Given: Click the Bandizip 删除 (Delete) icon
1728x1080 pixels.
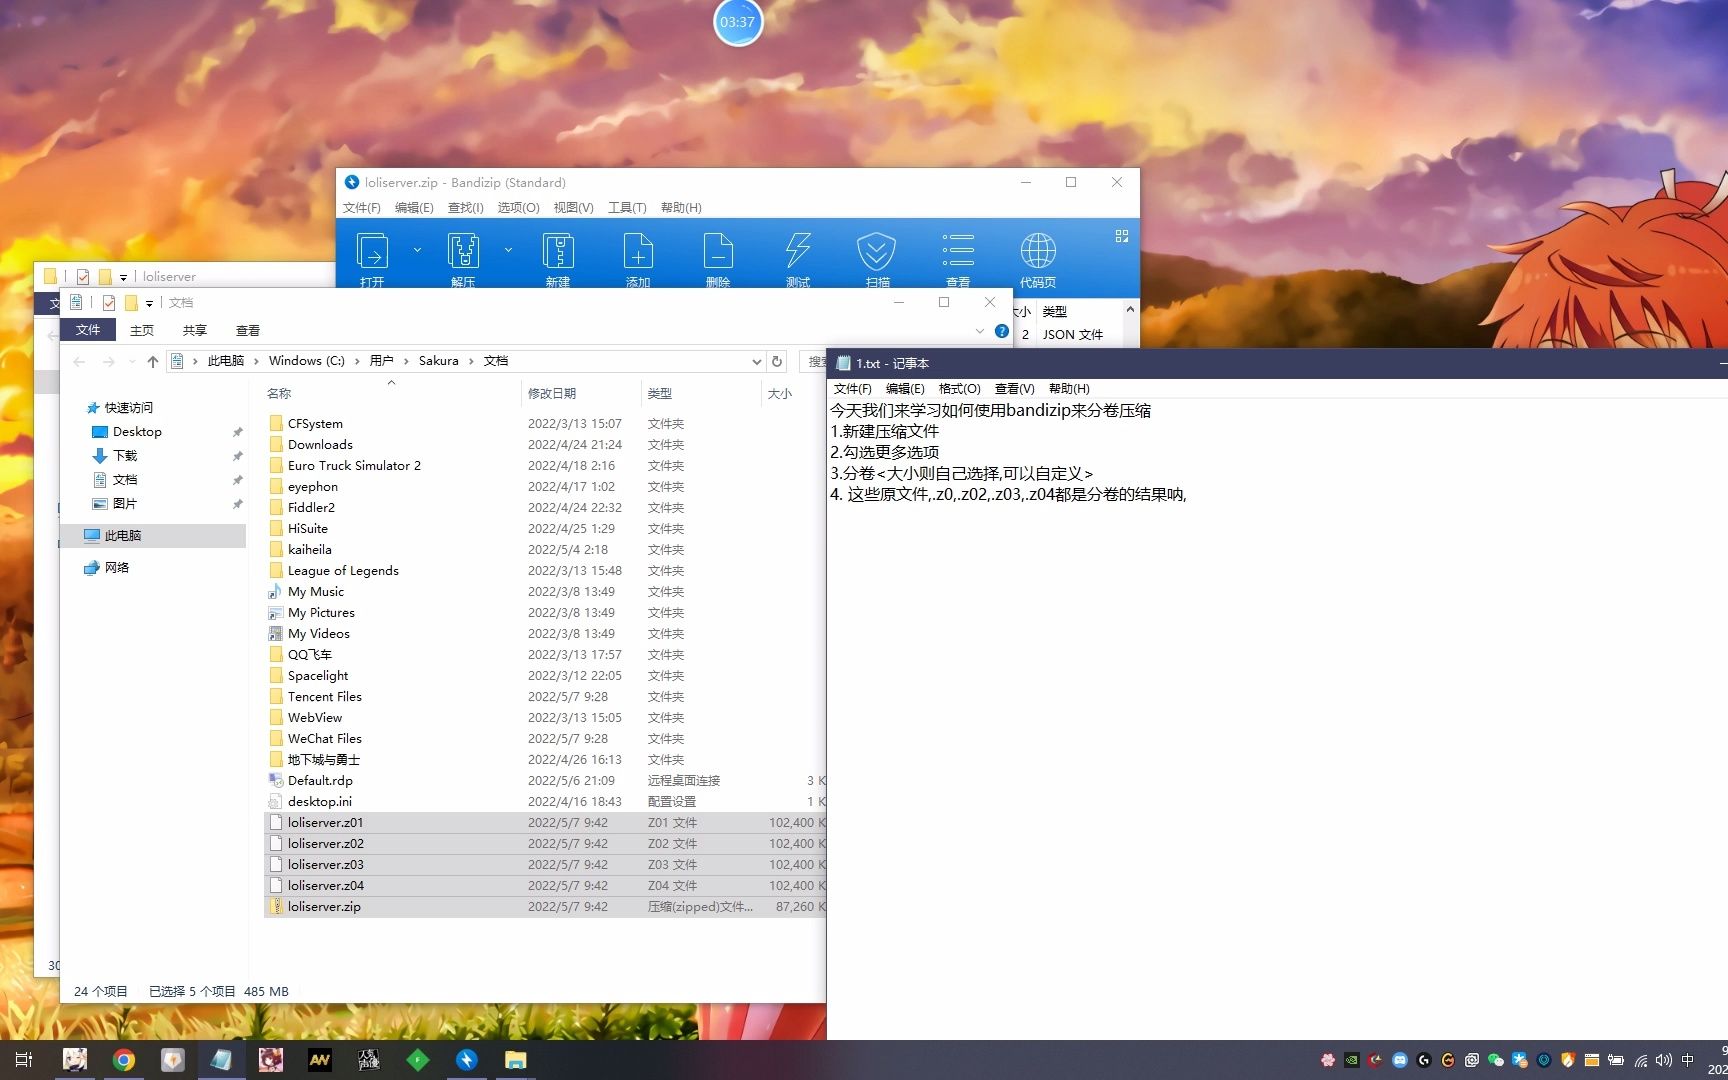Looking at the screenshot, I should point(718,251).
